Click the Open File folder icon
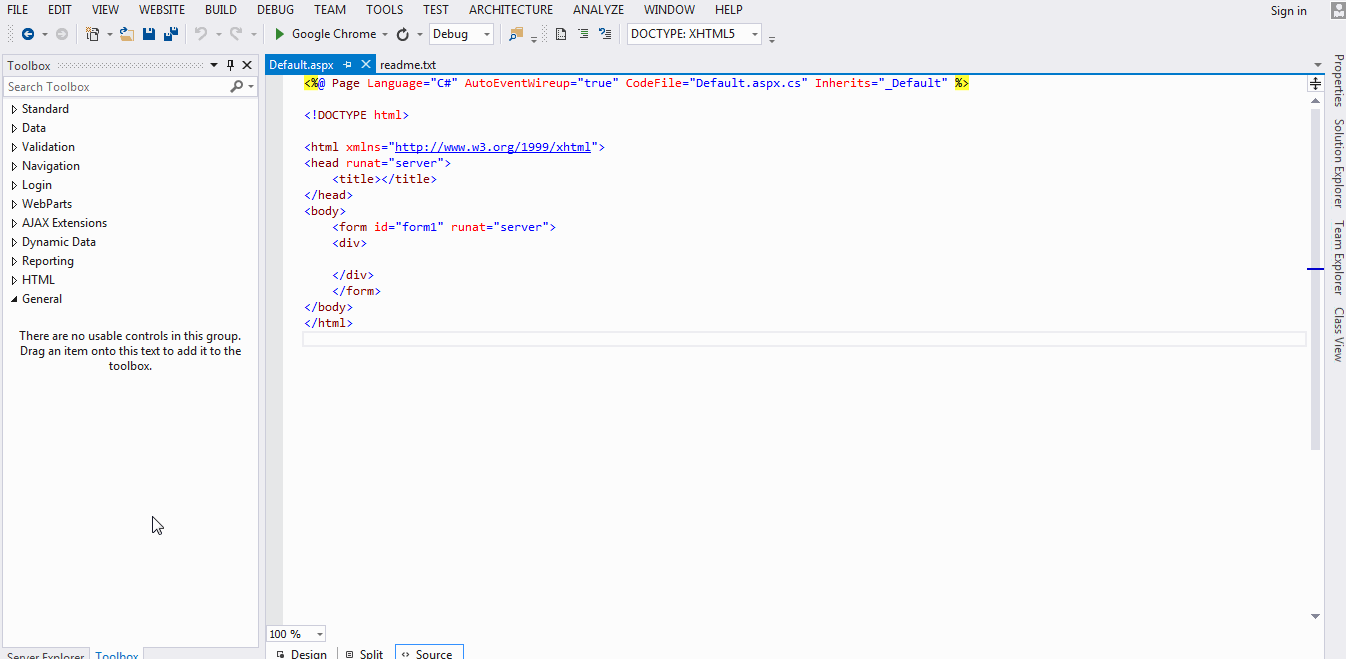 pos(127,34)
